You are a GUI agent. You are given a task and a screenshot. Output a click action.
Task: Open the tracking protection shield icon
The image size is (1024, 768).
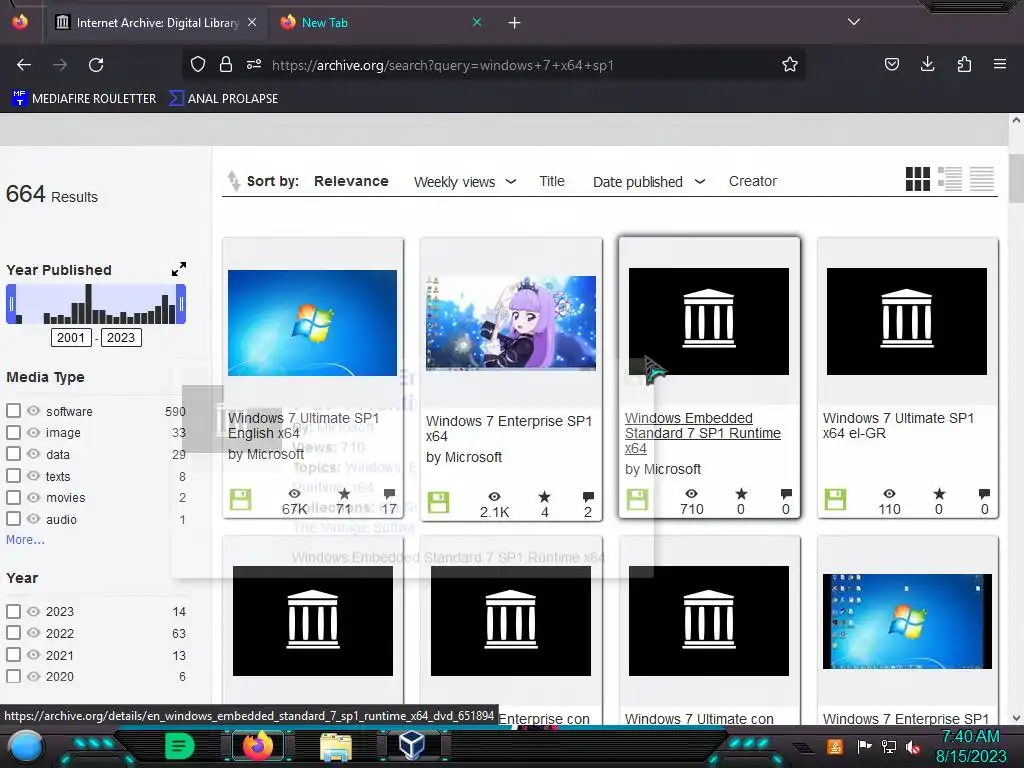point(198,64)
